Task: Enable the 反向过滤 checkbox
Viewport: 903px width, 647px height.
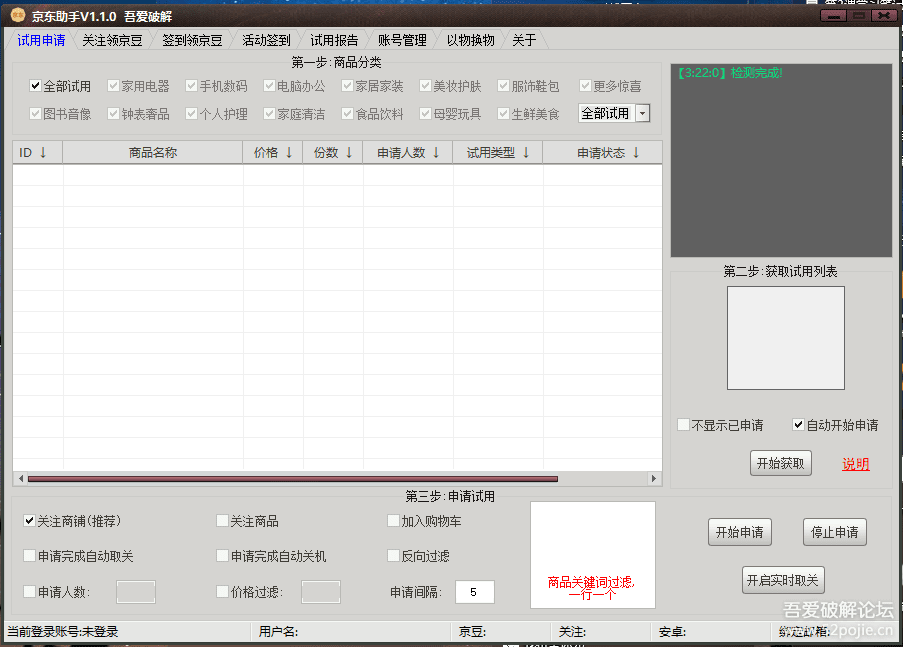Action: click(x=393, y=555)
